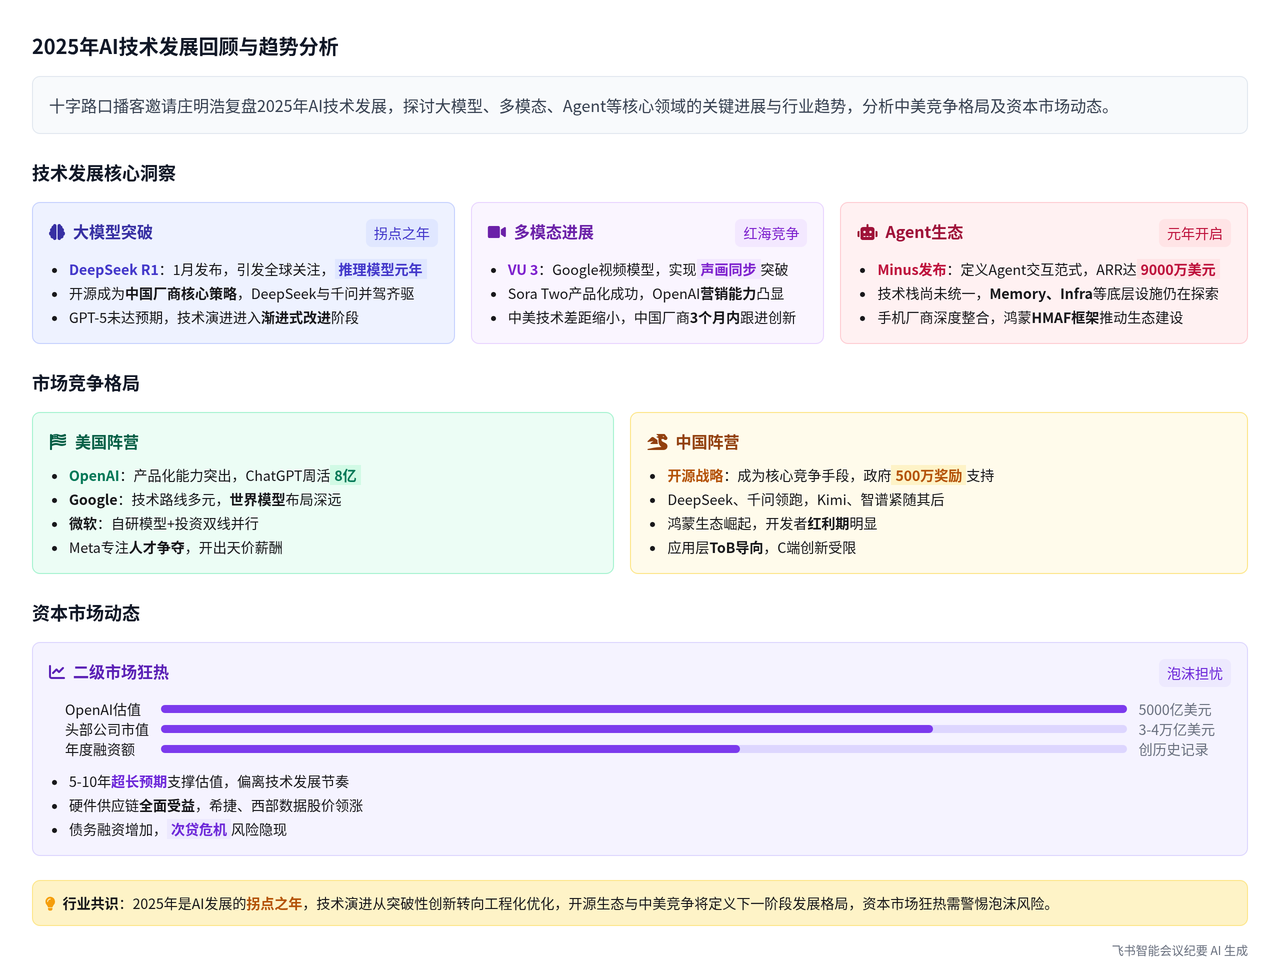Click the highlighted DeepSeek R1 text
Screen dimensions: 1280x974
click(114, 270)
